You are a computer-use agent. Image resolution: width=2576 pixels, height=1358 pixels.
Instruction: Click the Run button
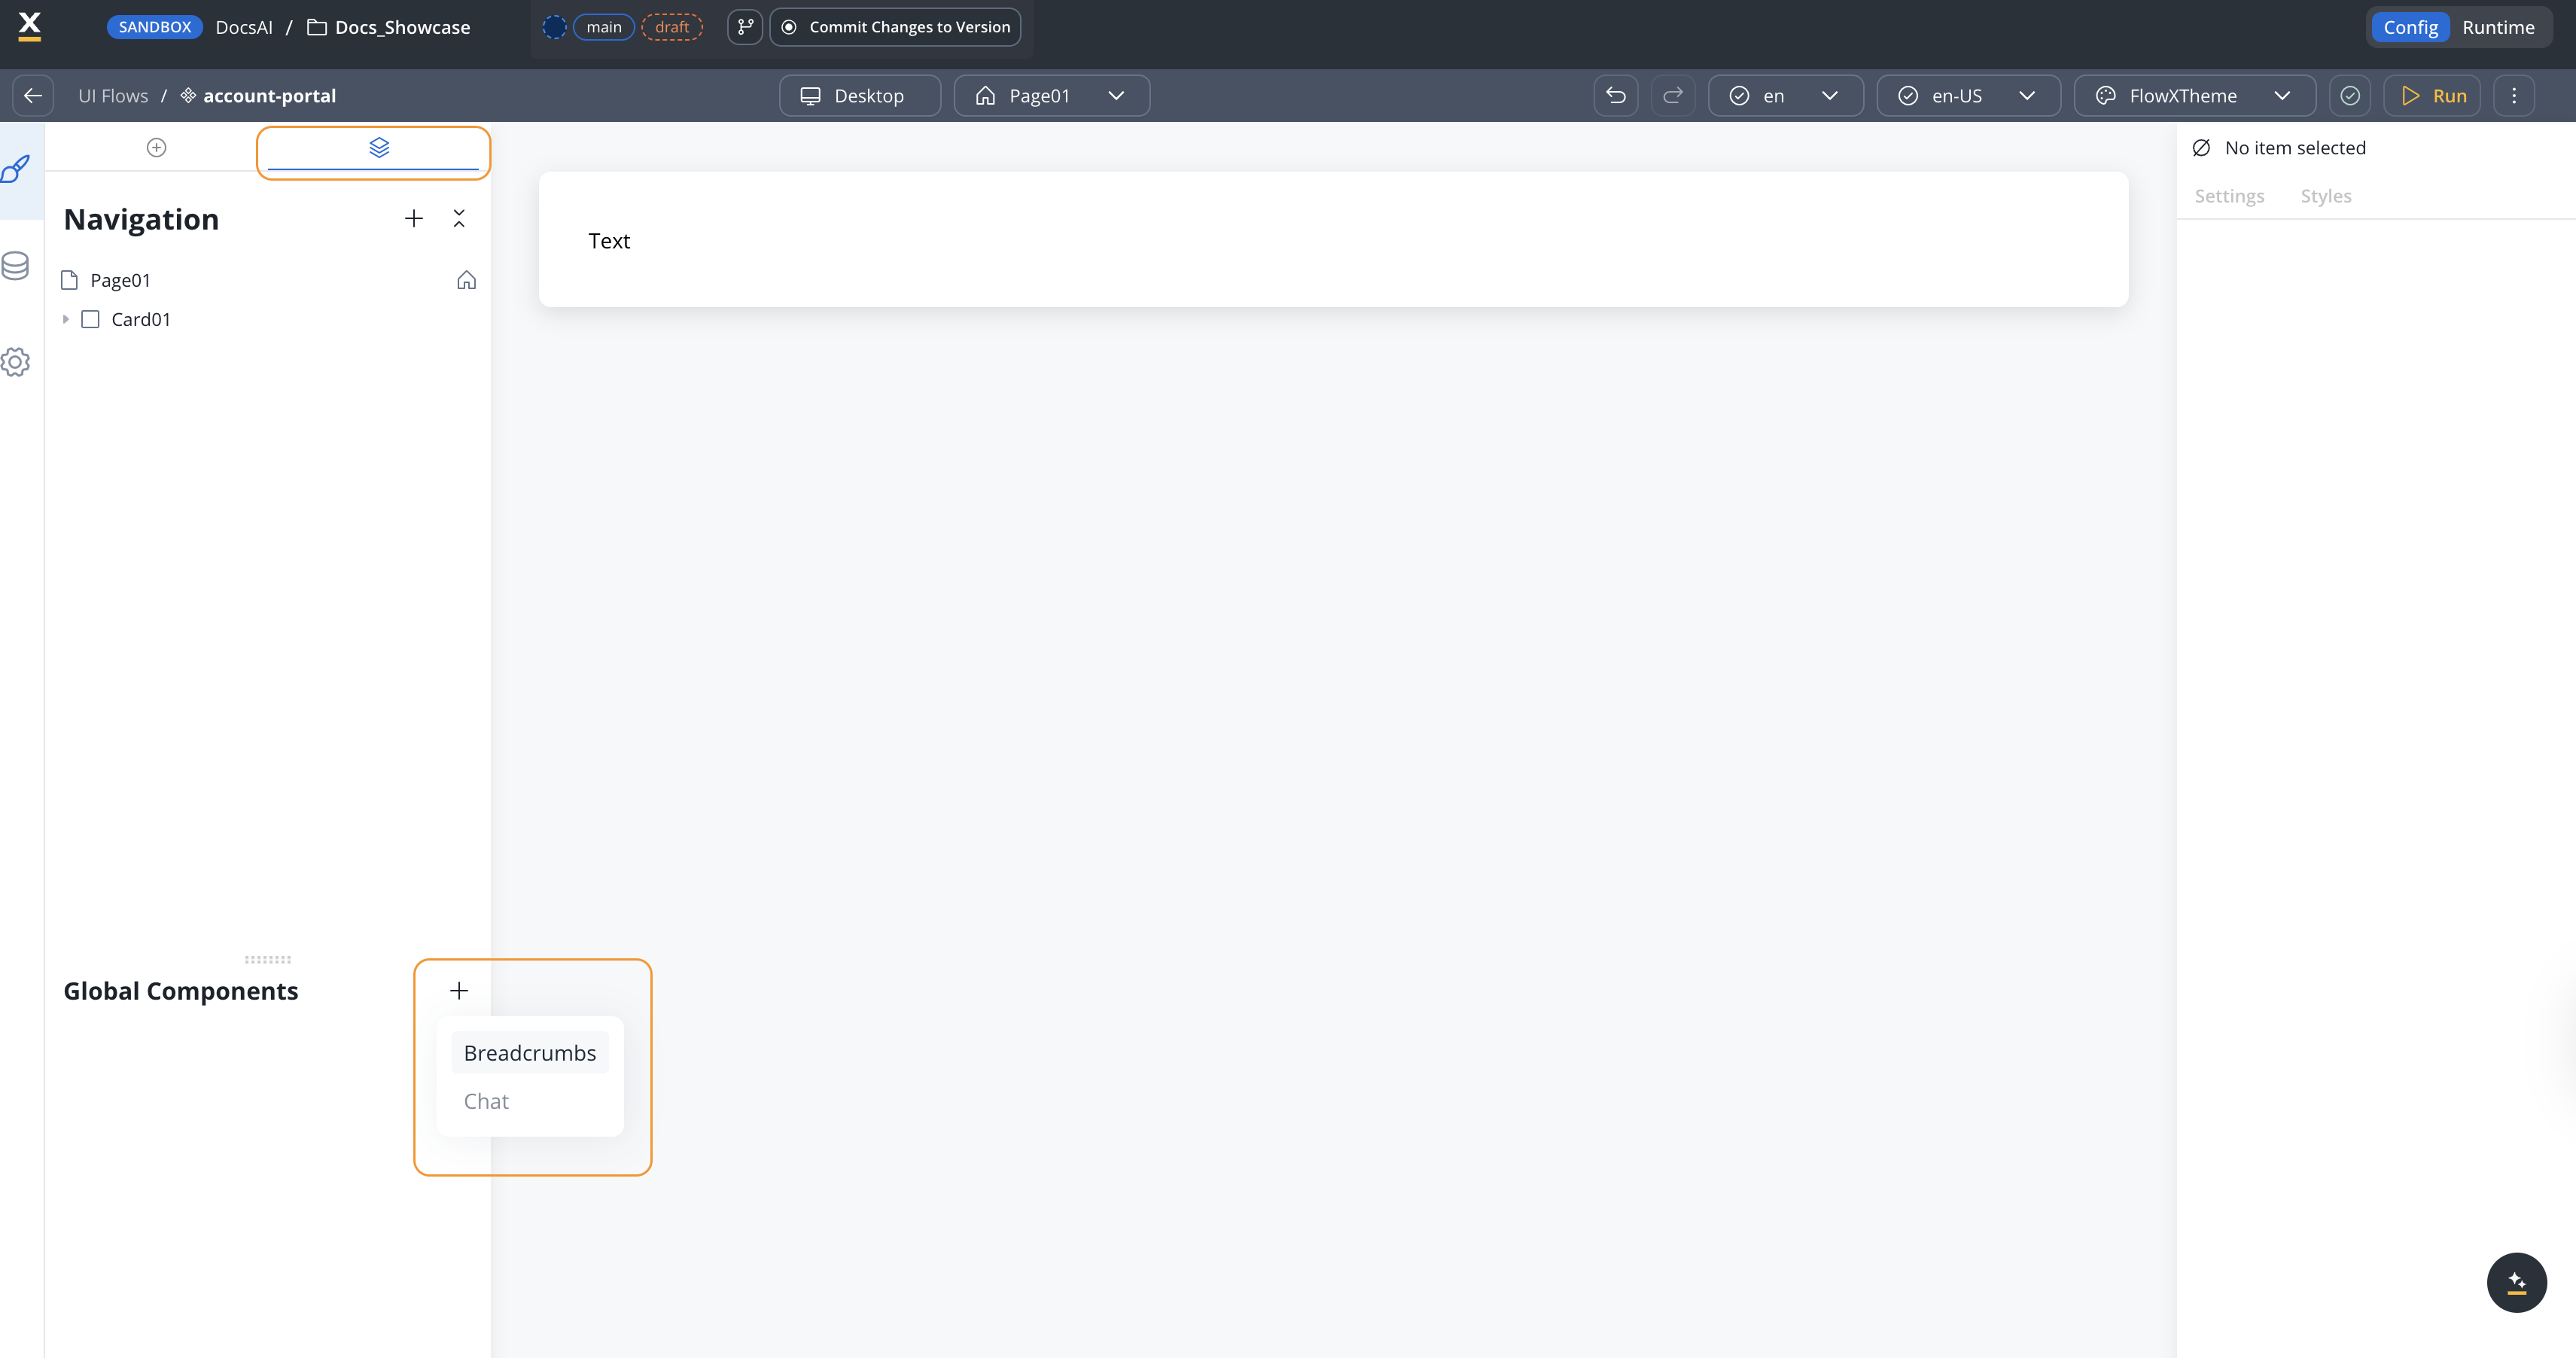[2432, 96]
